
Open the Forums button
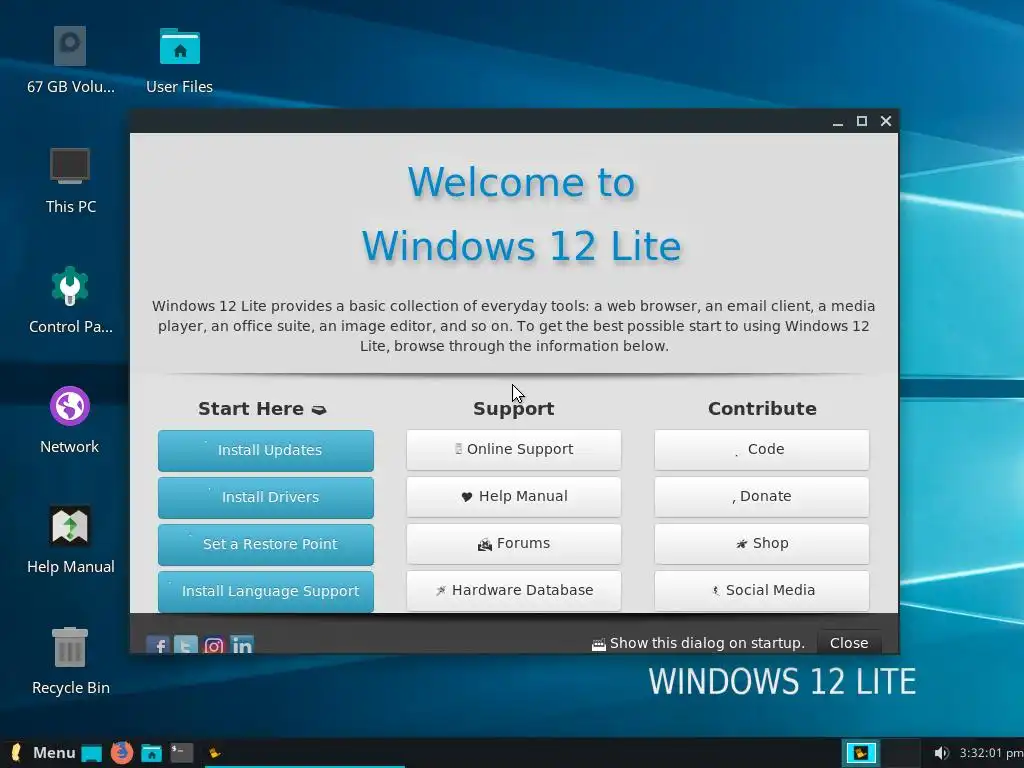click(513, 543)
